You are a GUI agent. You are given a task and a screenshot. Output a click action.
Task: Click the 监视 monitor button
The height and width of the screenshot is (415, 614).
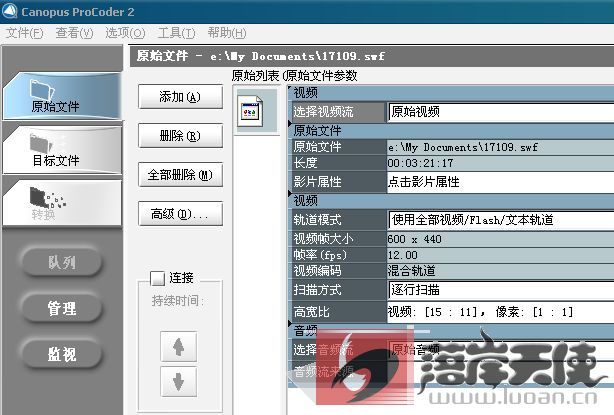click(62, 355)
